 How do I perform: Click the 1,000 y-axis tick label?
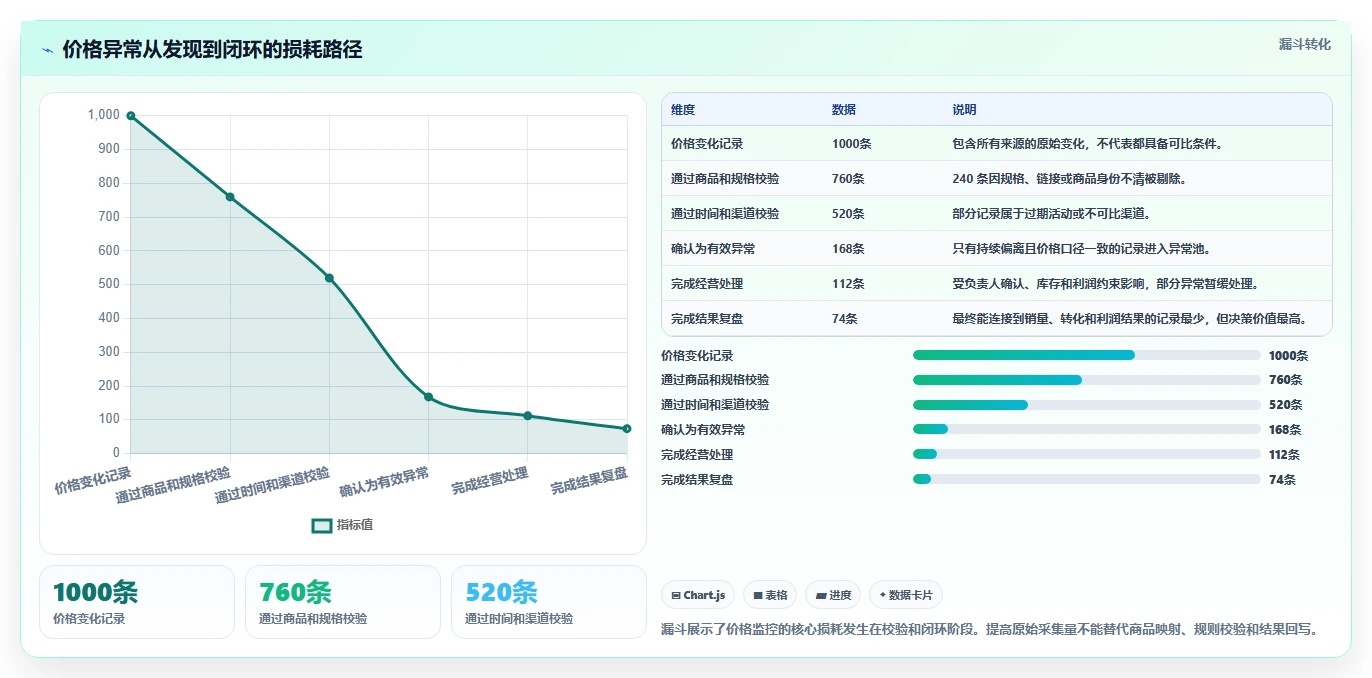pos(104,115)
